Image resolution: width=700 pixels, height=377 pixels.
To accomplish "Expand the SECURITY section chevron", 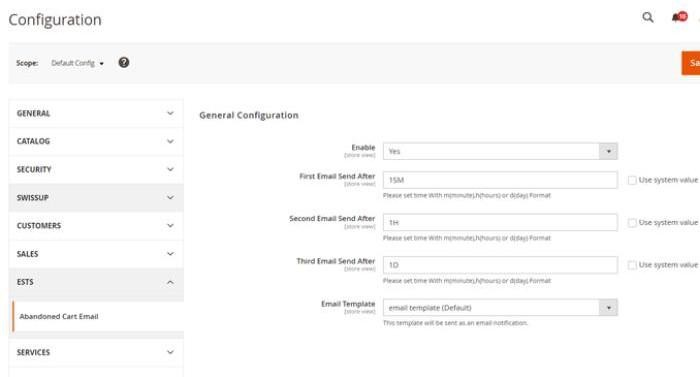I will tap(170, 169).
